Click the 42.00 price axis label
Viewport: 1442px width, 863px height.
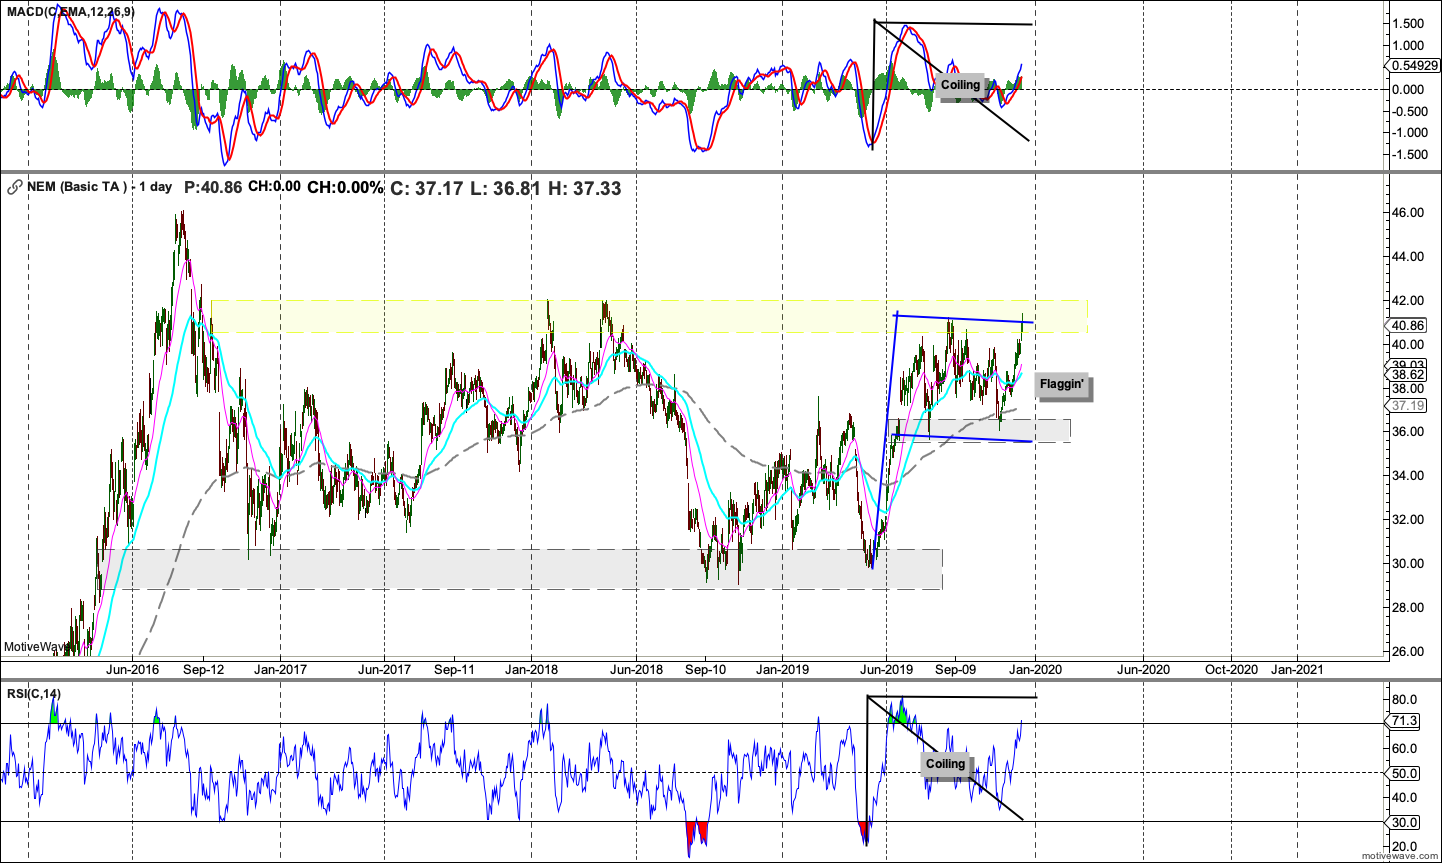tap(1408, 301)
